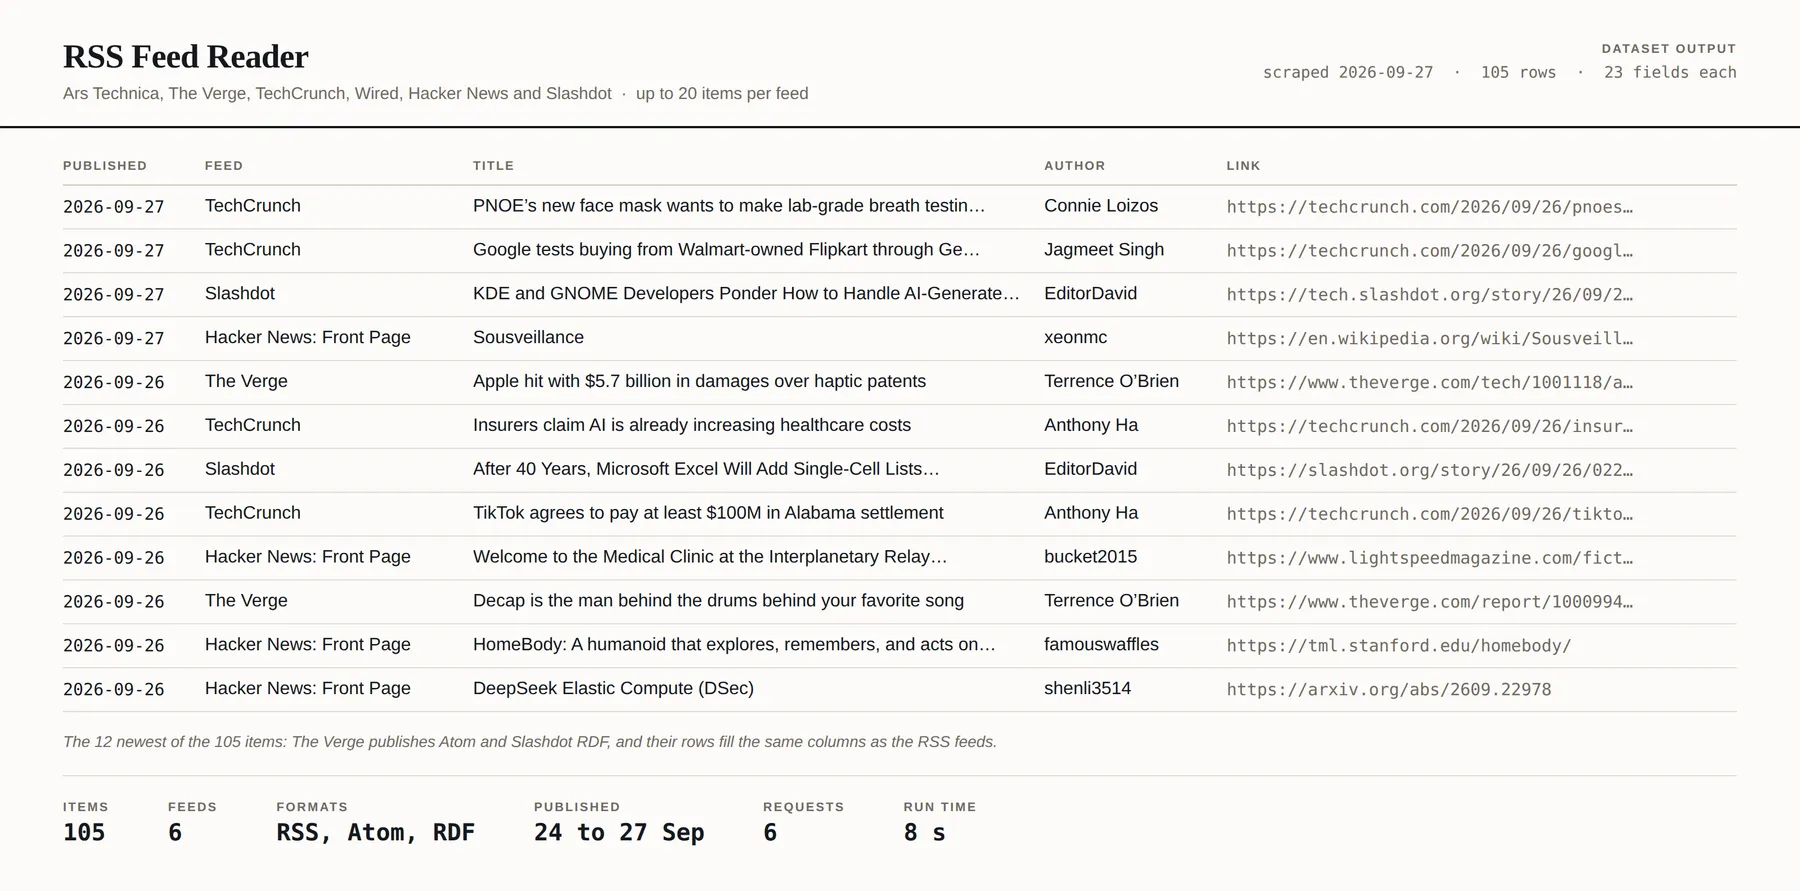Open theverge.com/report/1000994 link

(1430, 602)
